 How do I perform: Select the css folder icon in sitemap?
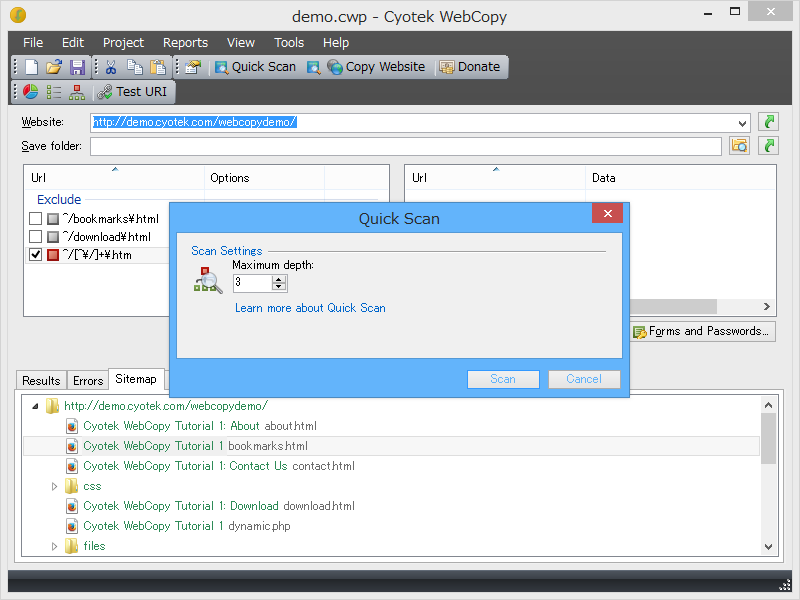[71, 486]
